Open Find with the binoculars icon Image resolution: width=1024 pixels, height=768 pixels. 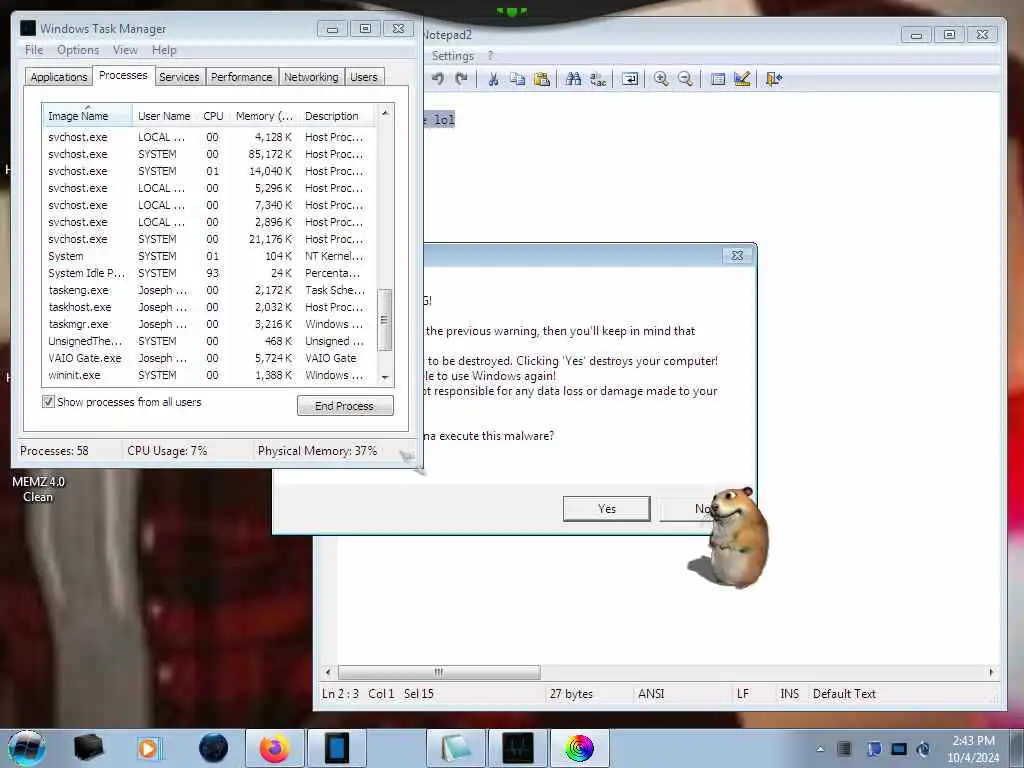click(x=573, y=79)
